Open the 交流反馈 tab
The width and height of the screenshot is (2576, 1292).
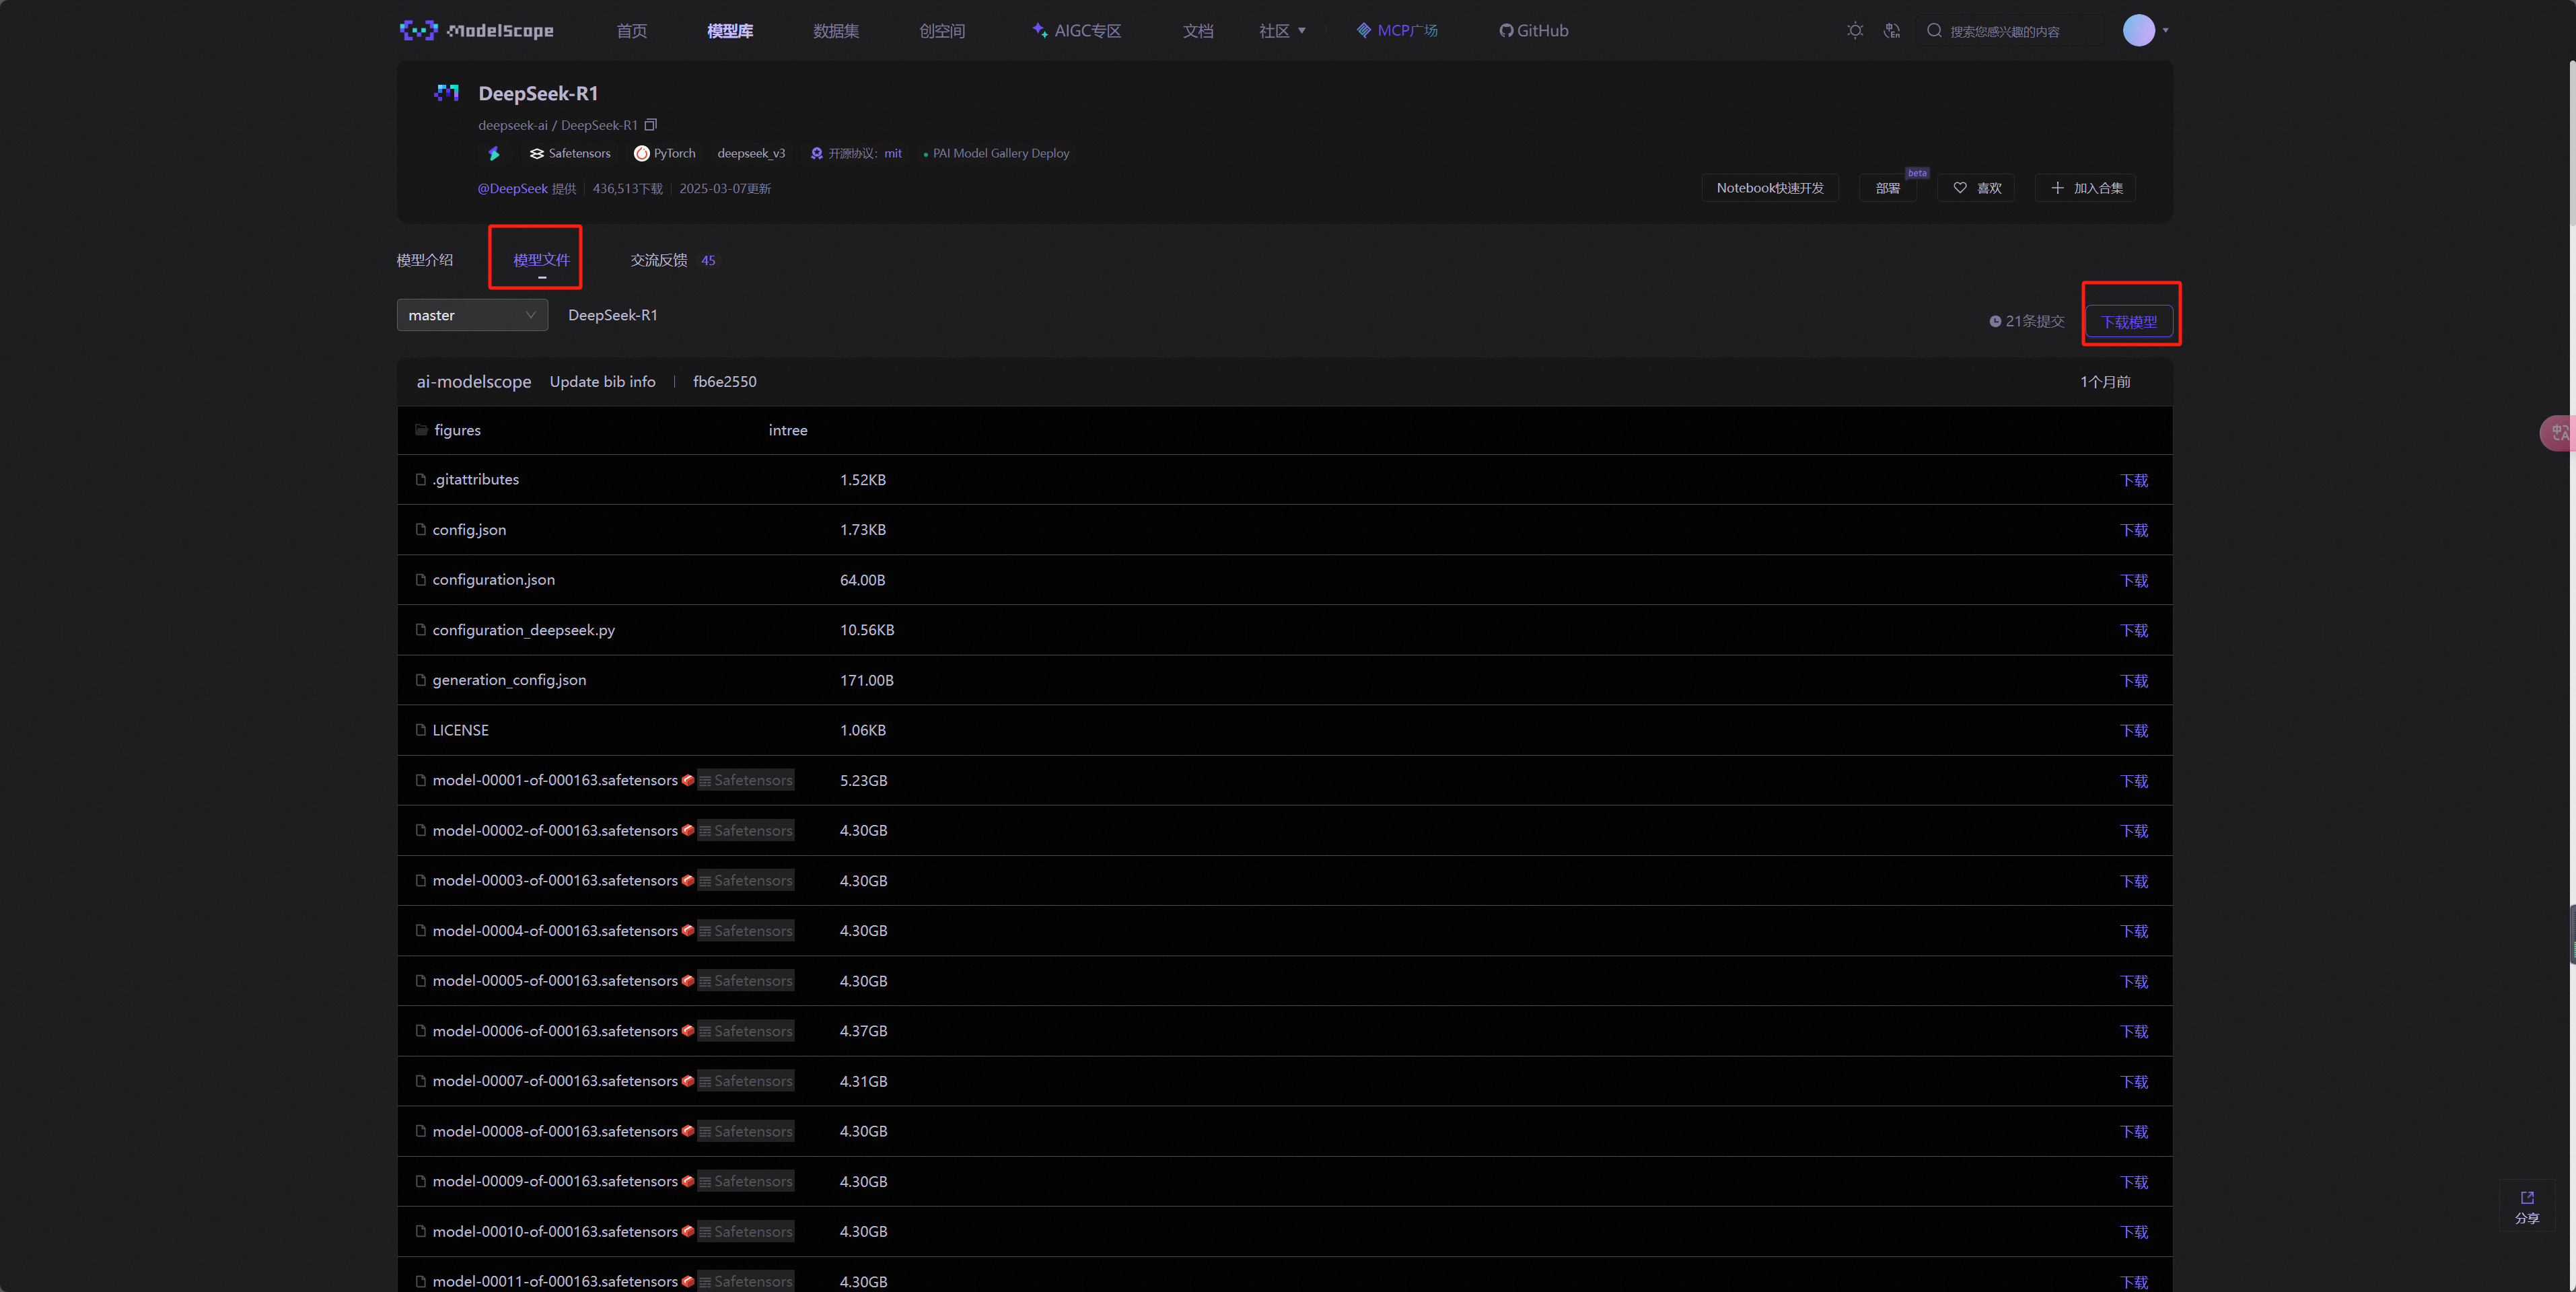pos(659,260)
